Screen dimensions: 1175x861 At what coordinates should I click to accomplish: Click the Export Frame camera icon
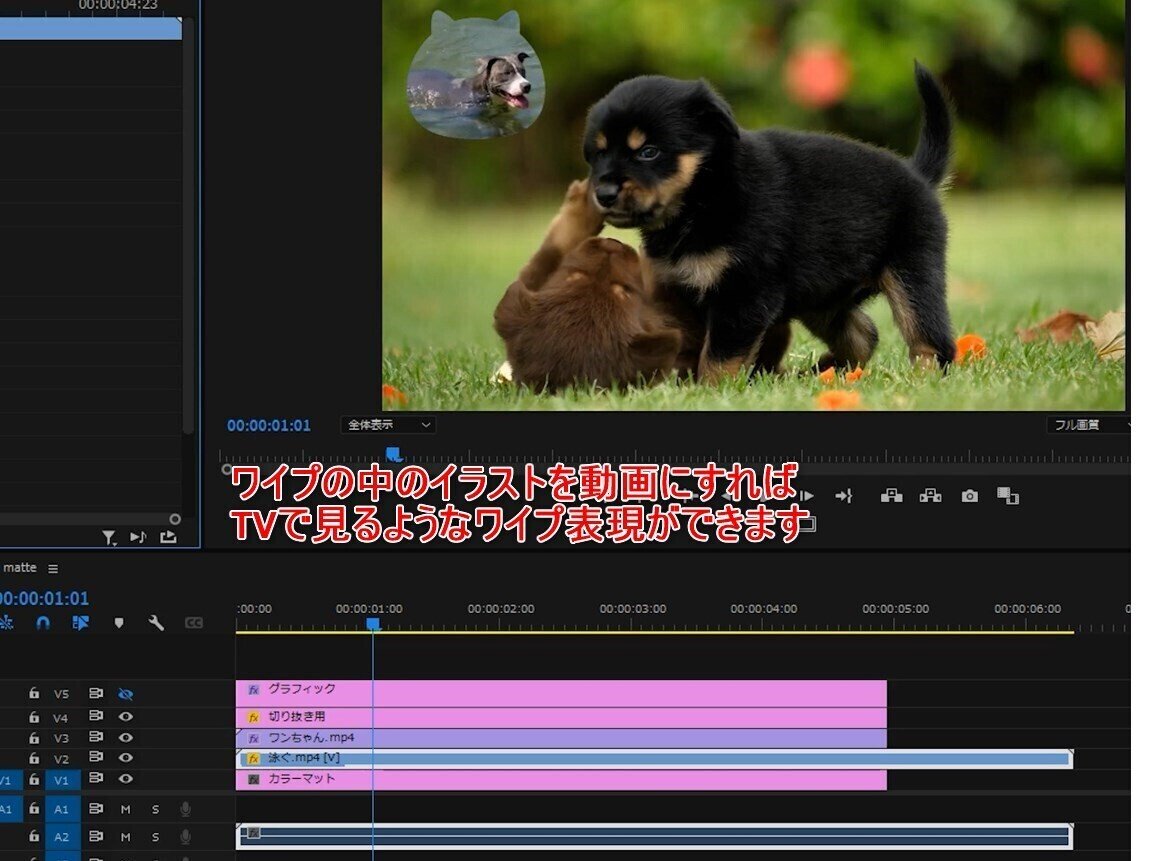(x=970, y=496)
